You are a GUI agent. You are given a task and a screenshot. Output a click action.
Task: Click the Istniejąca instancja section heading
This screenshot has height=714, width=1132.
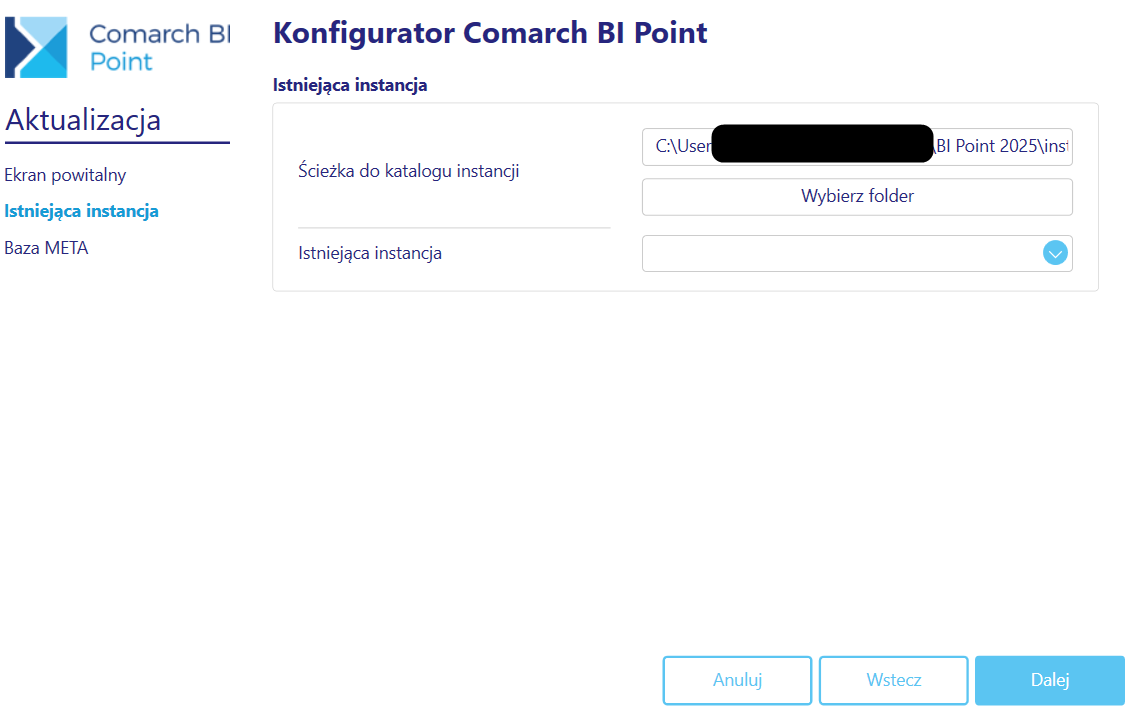(350, 85)
